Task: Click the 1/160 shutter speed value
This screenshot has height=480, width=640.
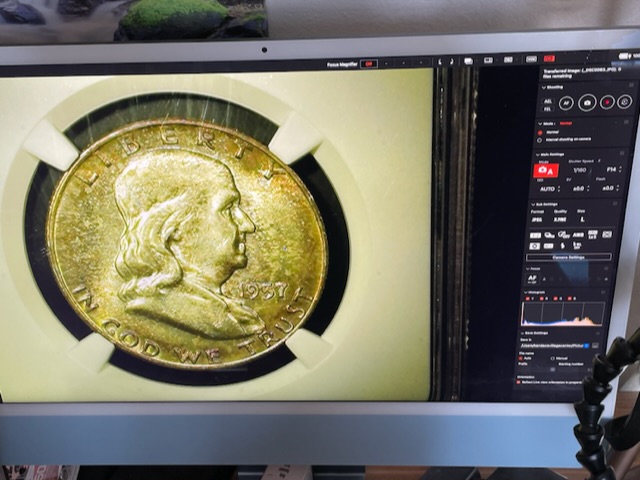Action: [x=580, y=170]
